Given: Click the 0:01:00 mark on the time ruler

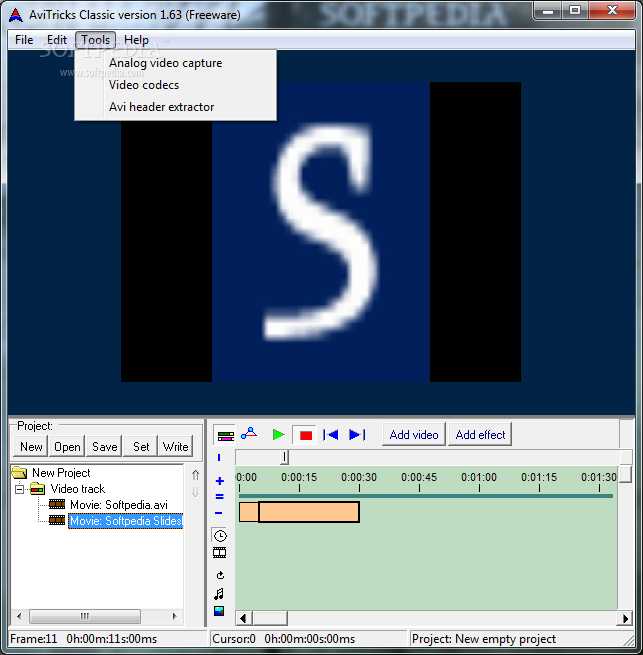Looking at the screenshot, I should 479,477.
